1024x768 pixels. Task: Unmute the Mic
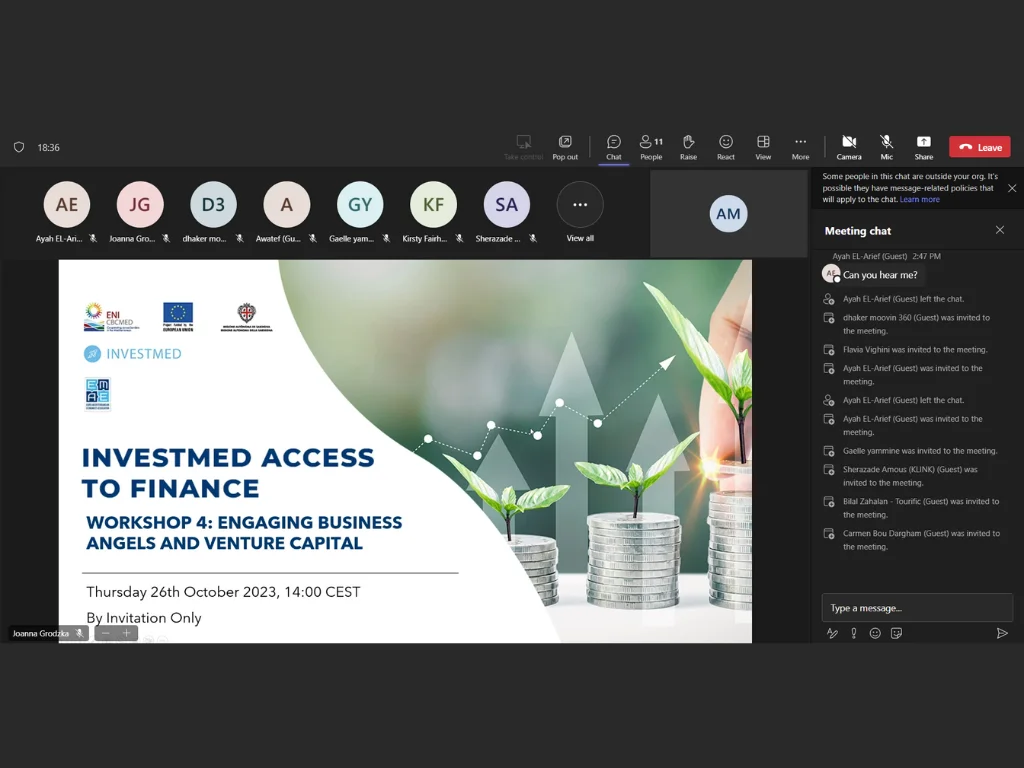tap(886, 146)
